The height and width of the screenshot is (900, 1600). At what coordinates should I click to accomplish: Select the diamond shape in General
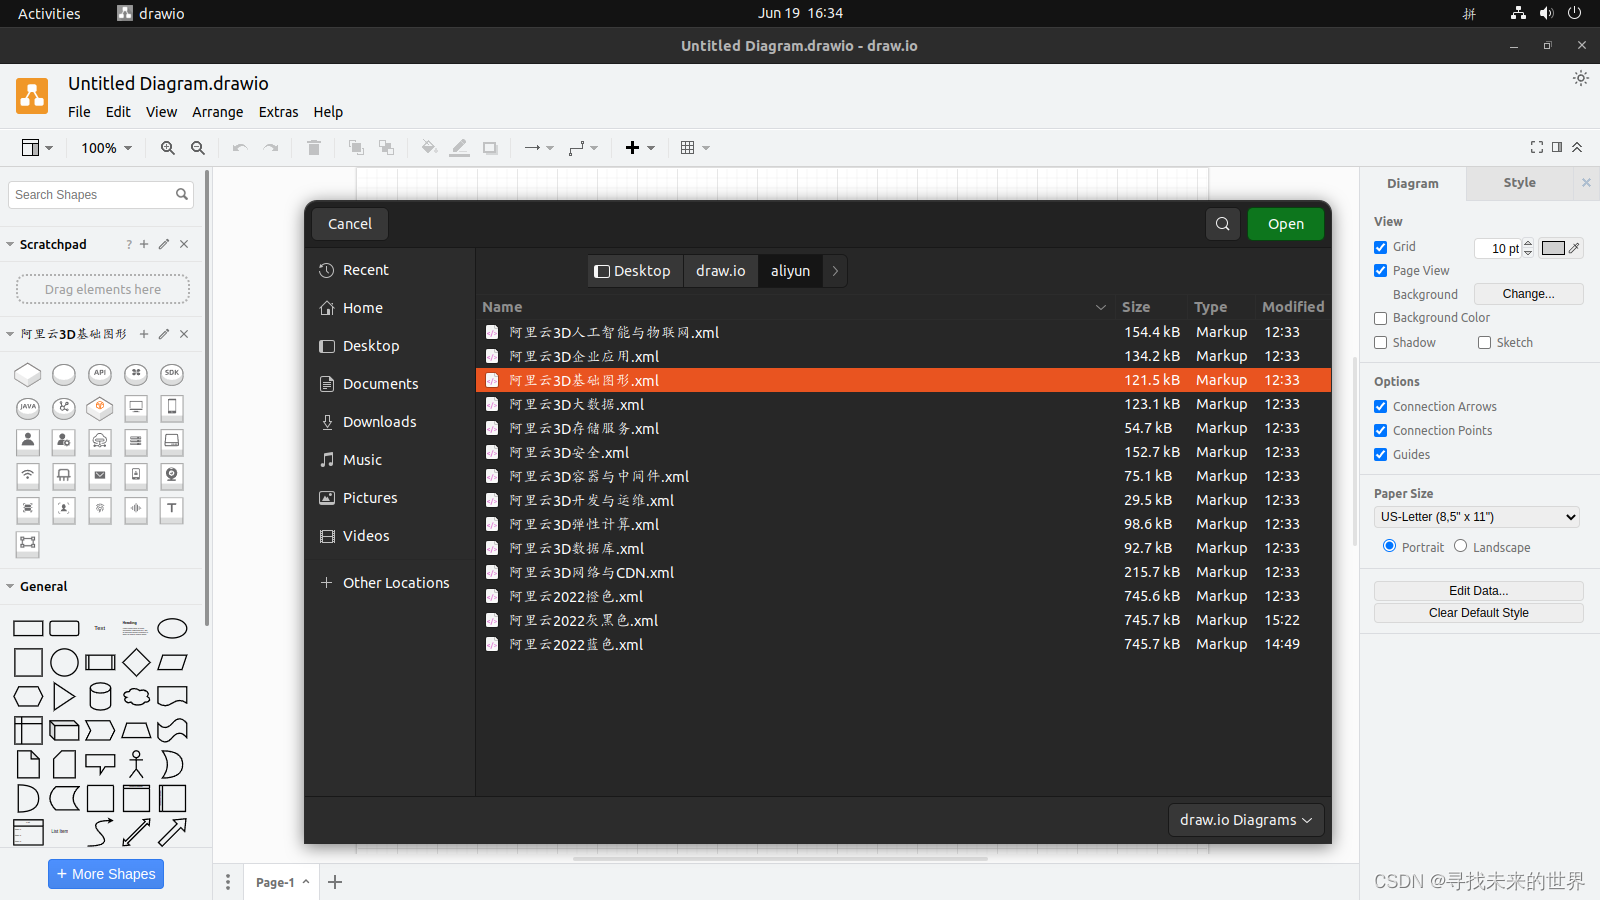(x=136, y=662)
